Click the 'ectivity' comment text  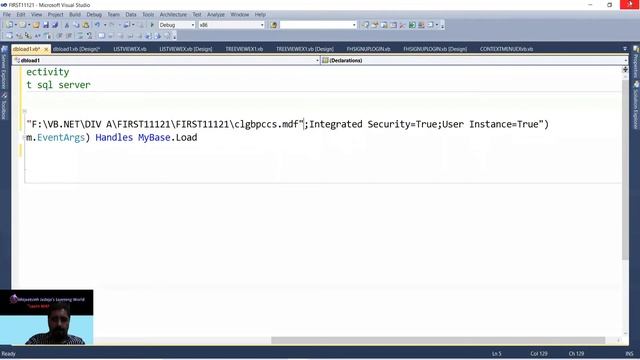pyautogui.click(x=48, y=72)
